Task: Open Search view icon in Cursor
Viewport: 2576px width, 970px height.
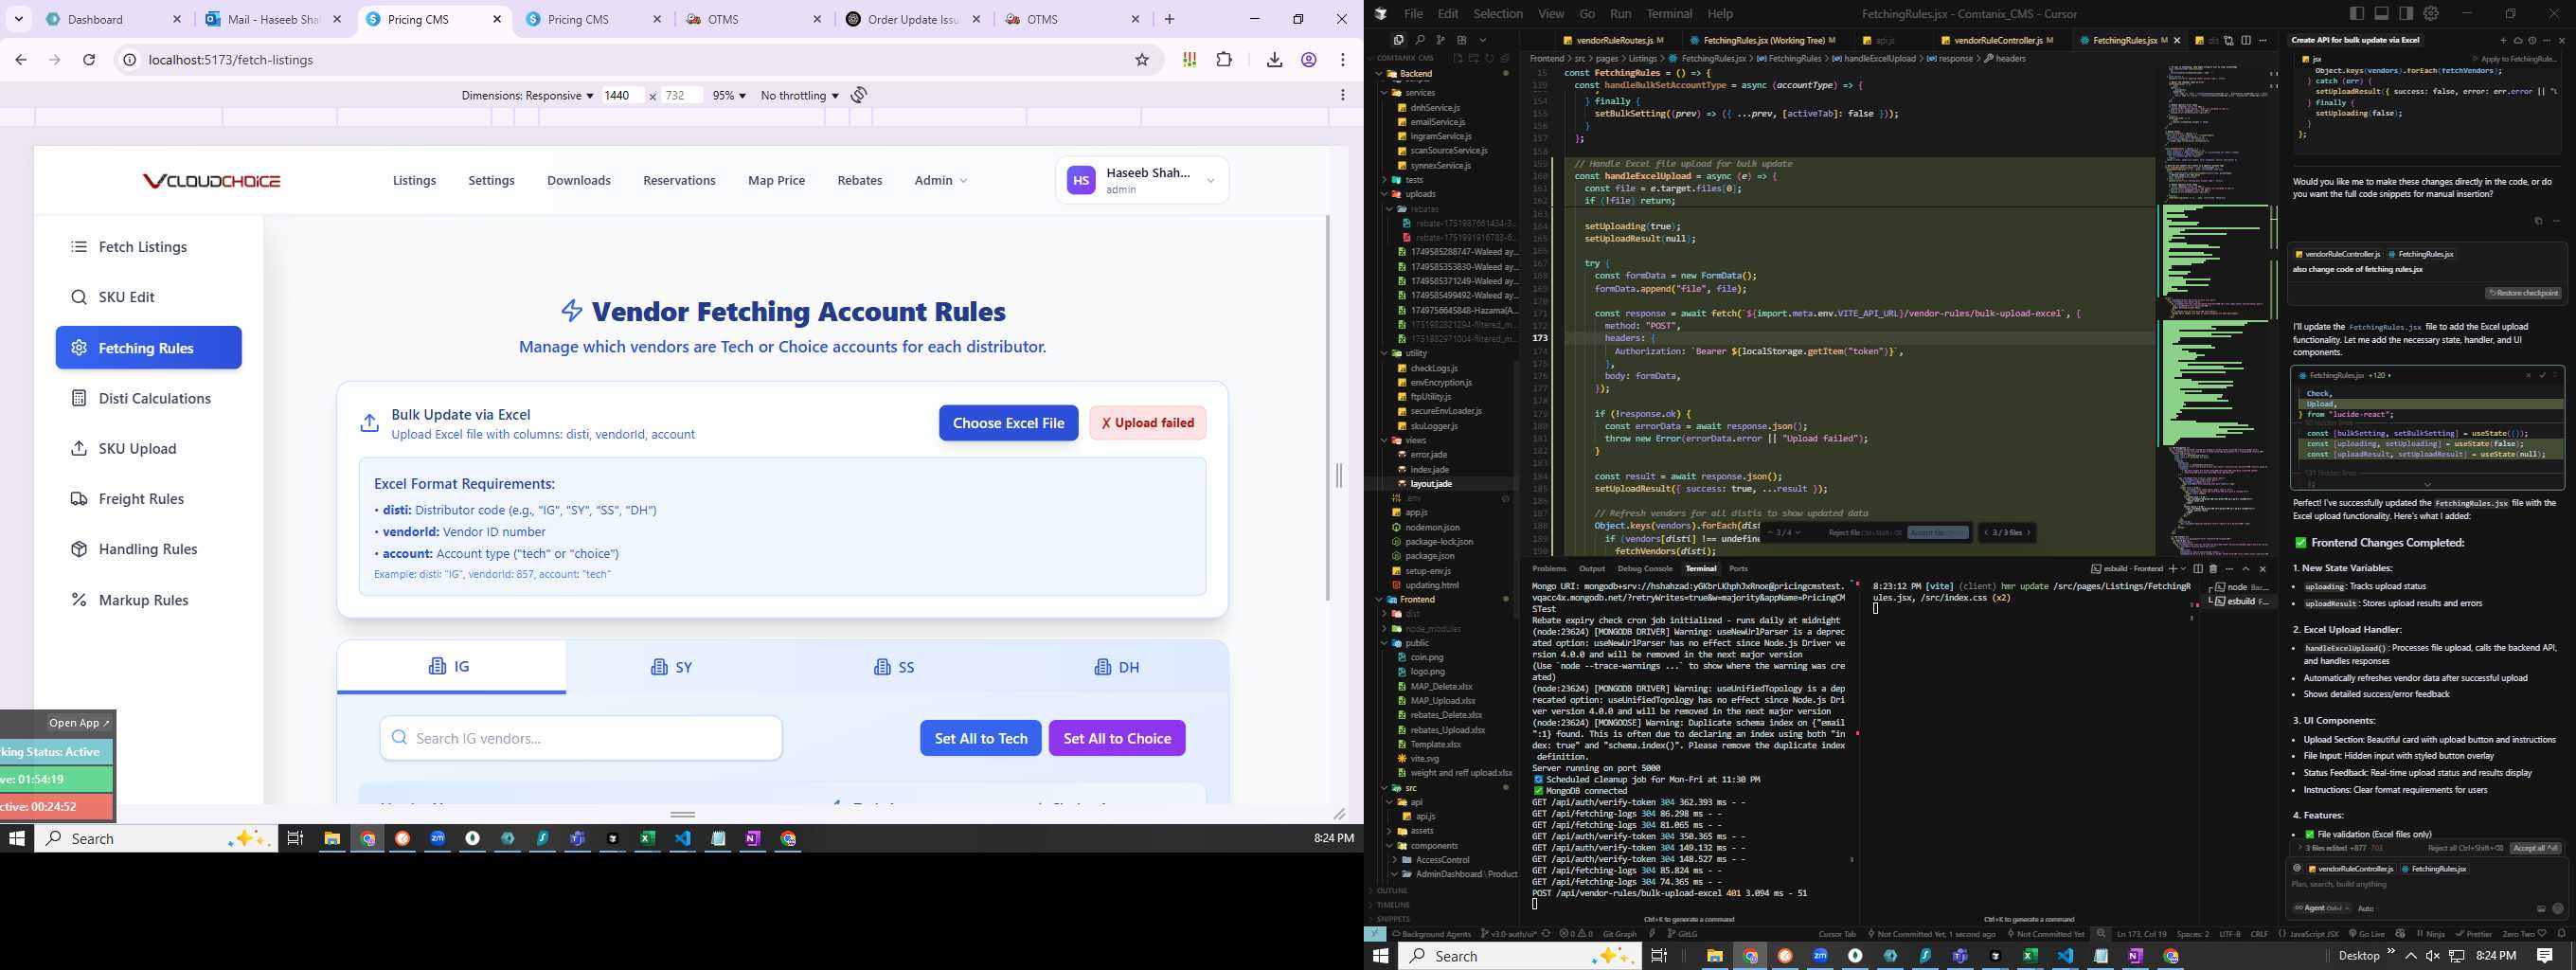Action: point(1420,40)
